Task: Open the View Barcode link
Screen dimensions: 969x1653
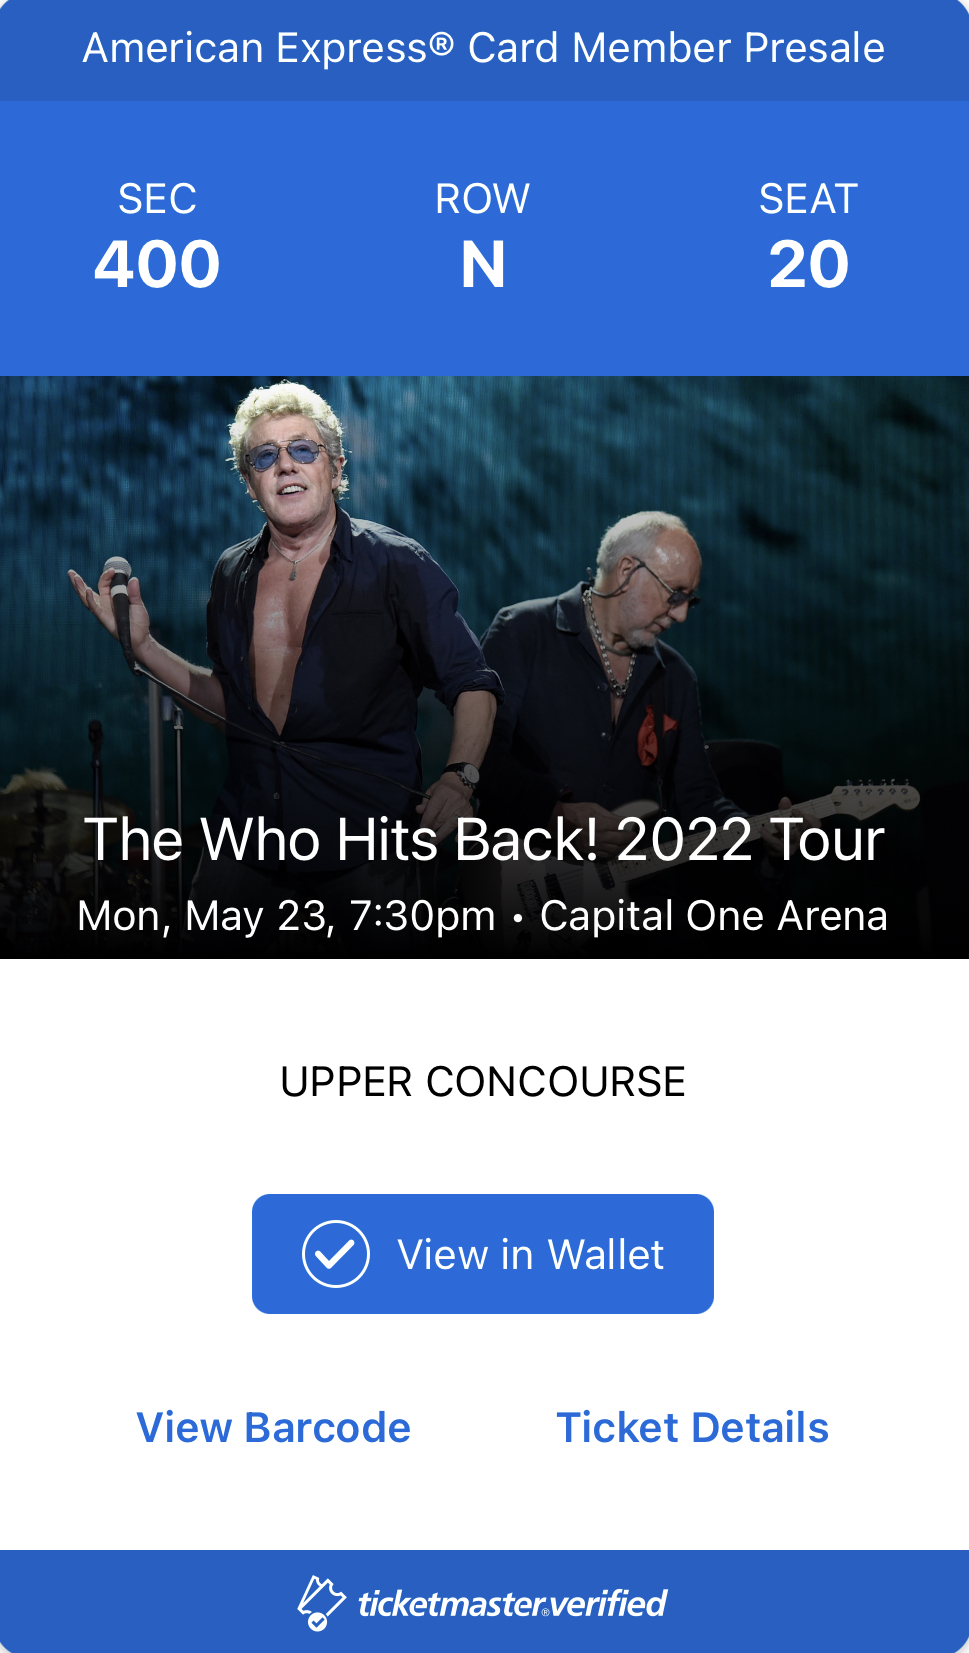Action: point(274,1427)
